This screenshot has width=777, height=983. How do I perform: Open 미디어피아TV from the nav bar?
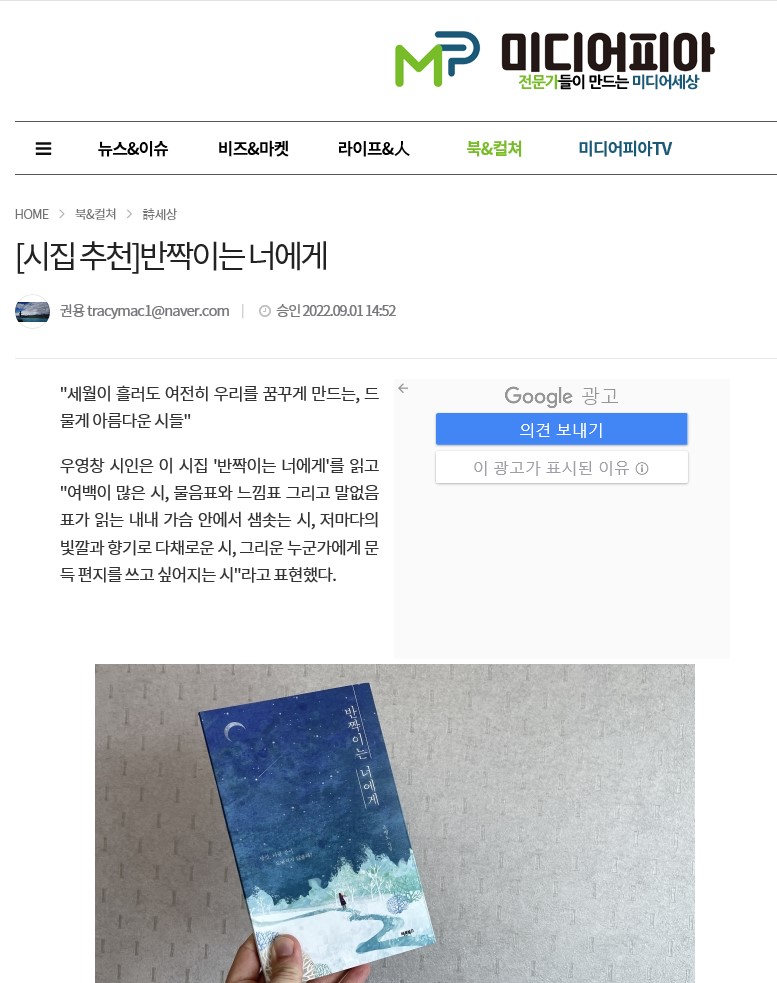click(x=625, y=149)
